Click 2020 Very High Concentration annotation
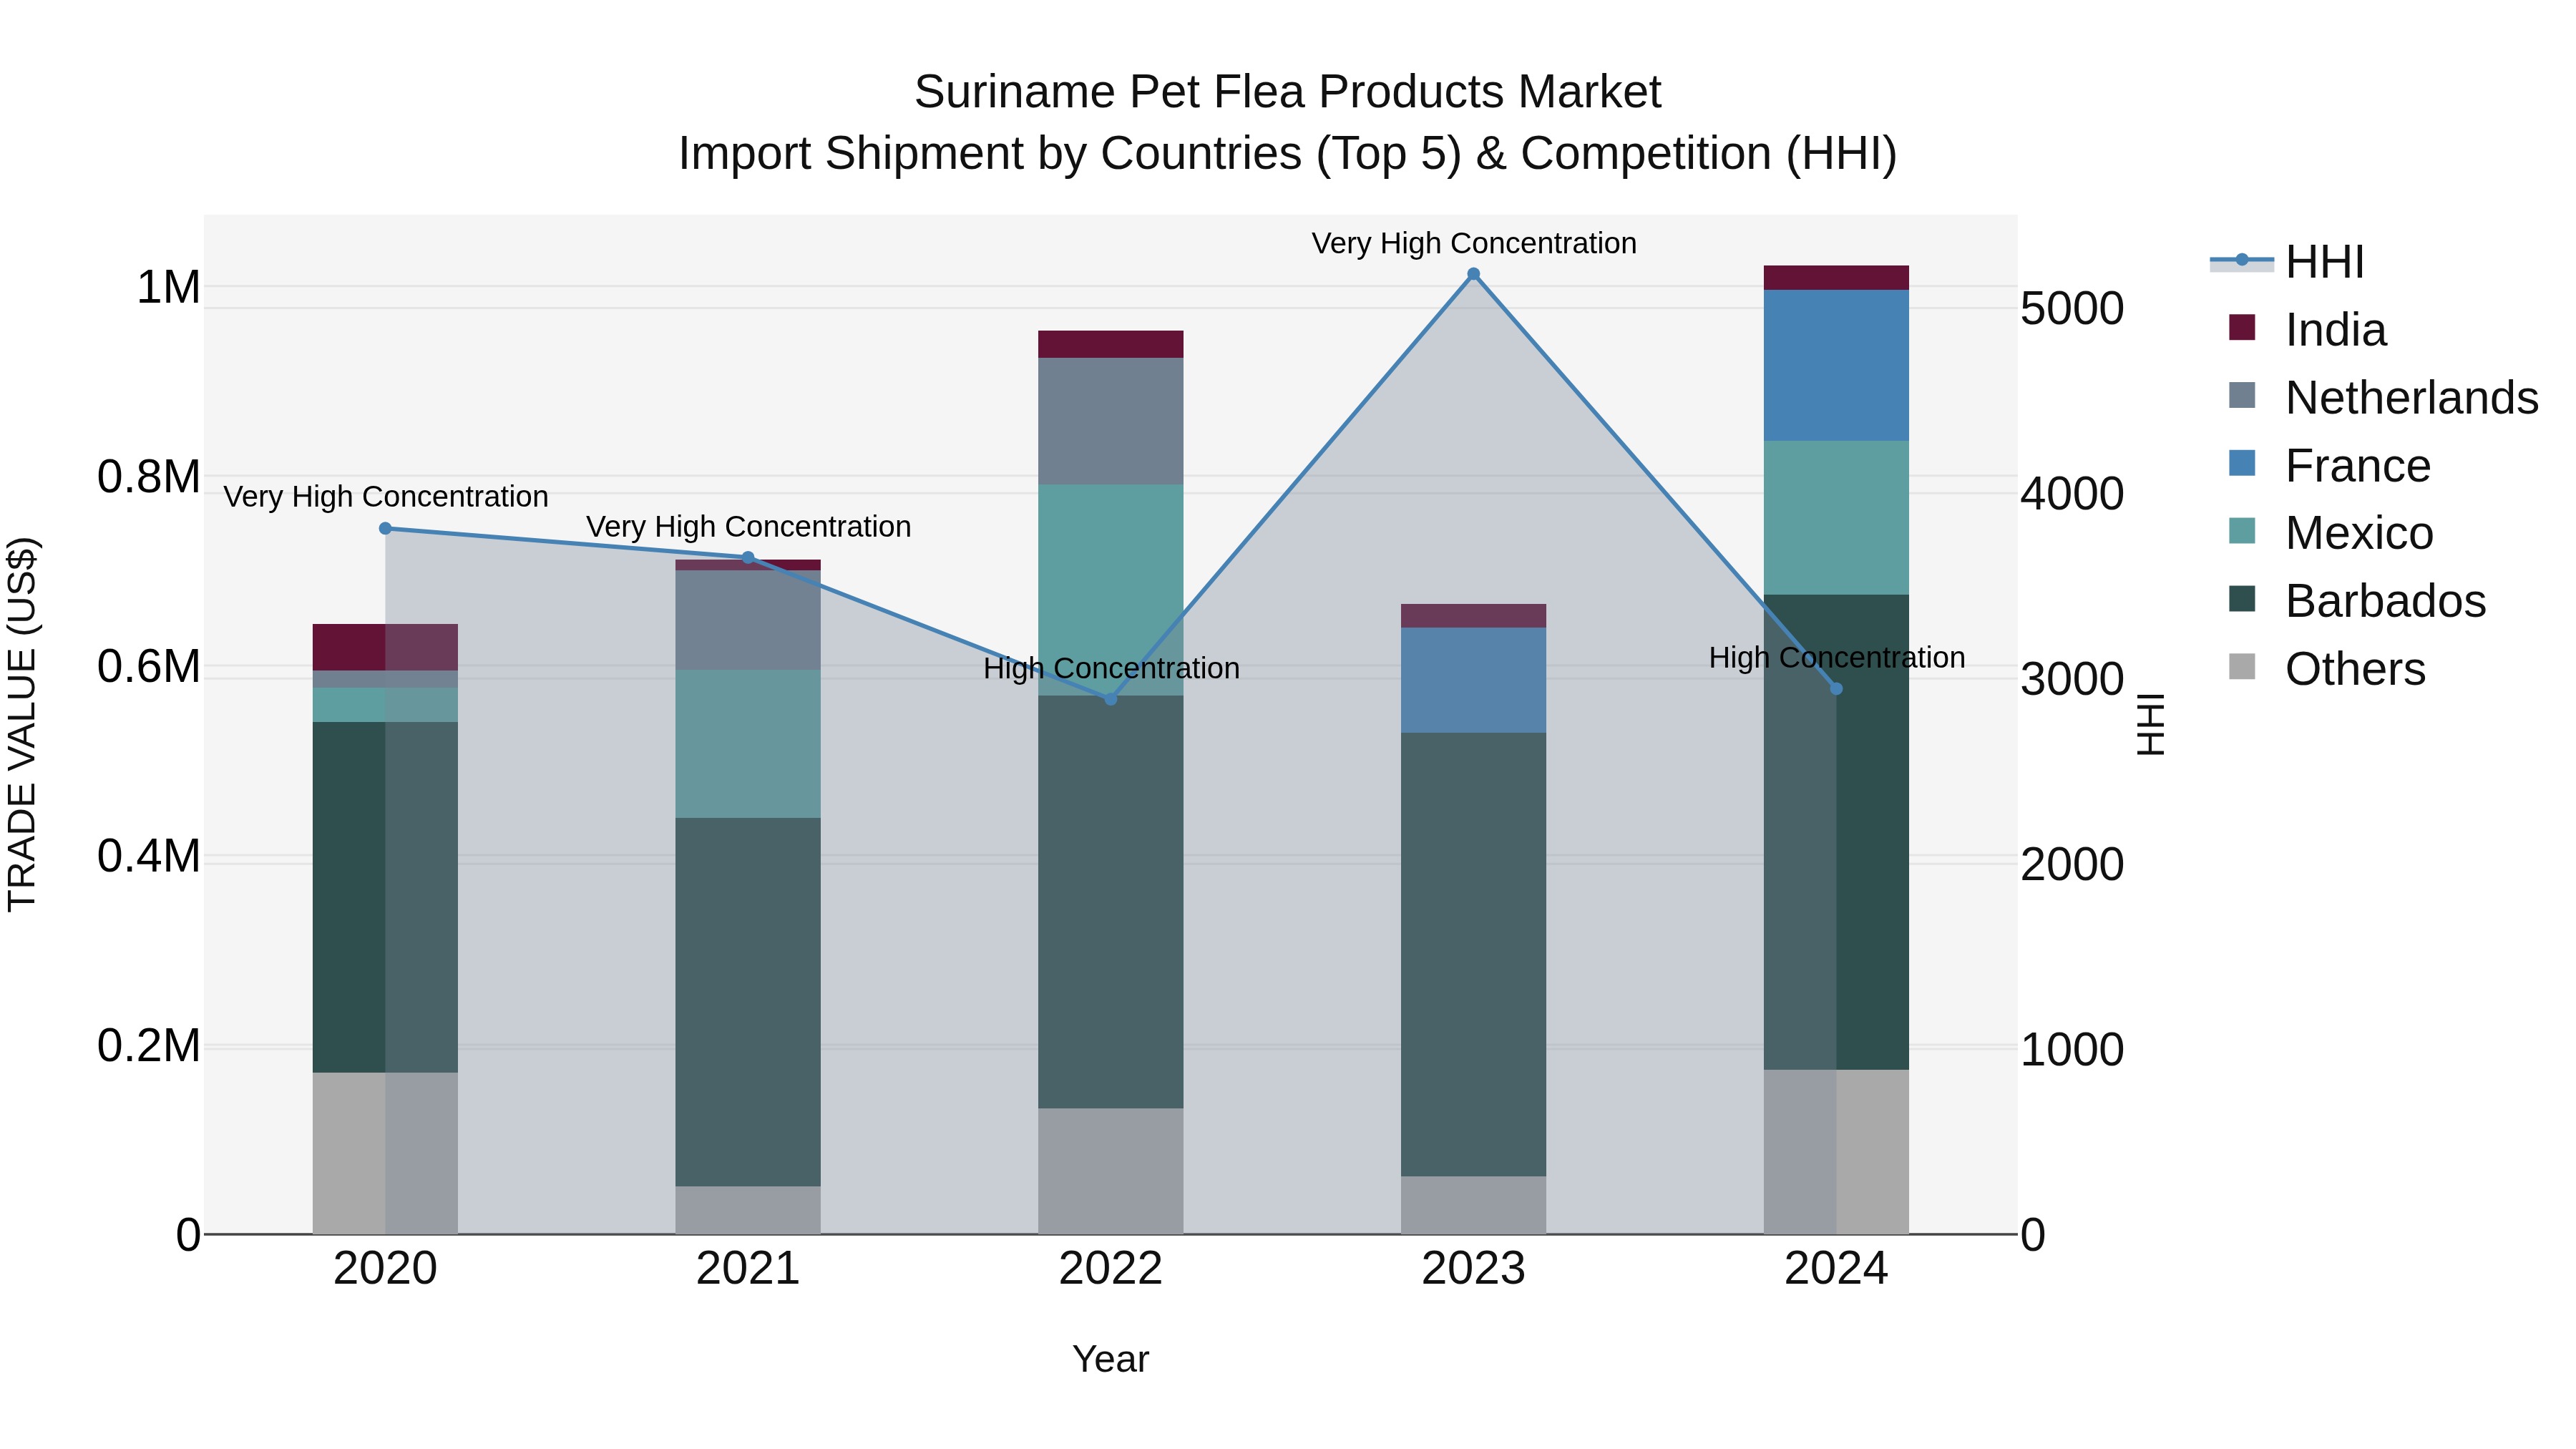This screenshot has width=2576, height=1449. 385,496
